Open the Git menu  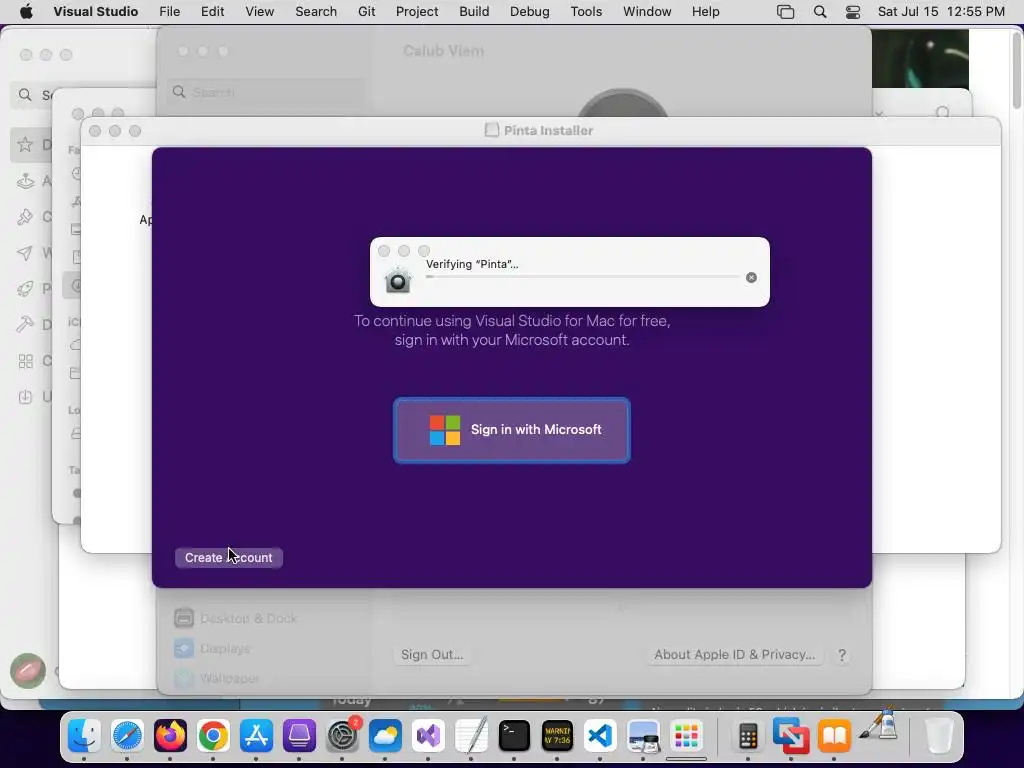tap(366, 12)
